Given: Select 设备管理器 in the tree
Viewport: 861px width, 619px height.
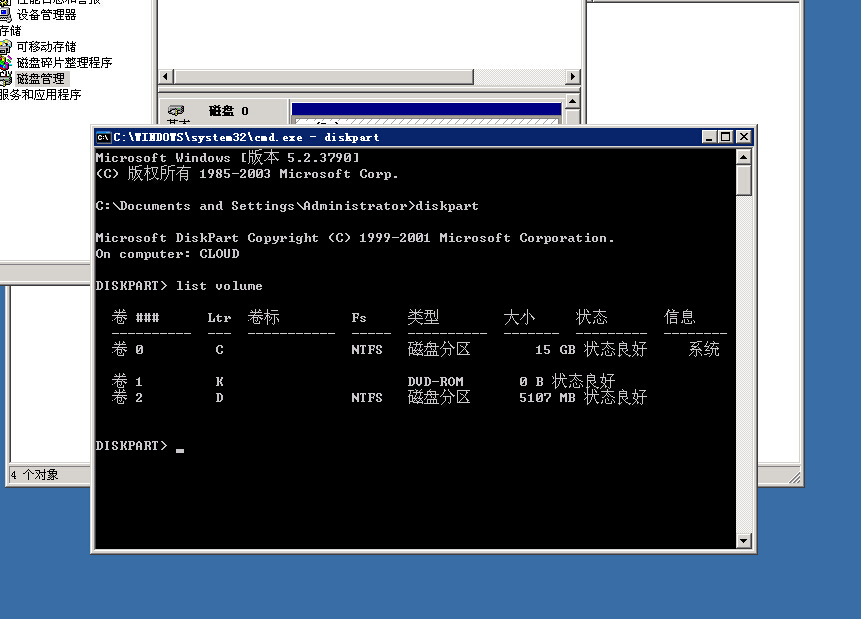Looking at the screenshot, I should [47, 15].
